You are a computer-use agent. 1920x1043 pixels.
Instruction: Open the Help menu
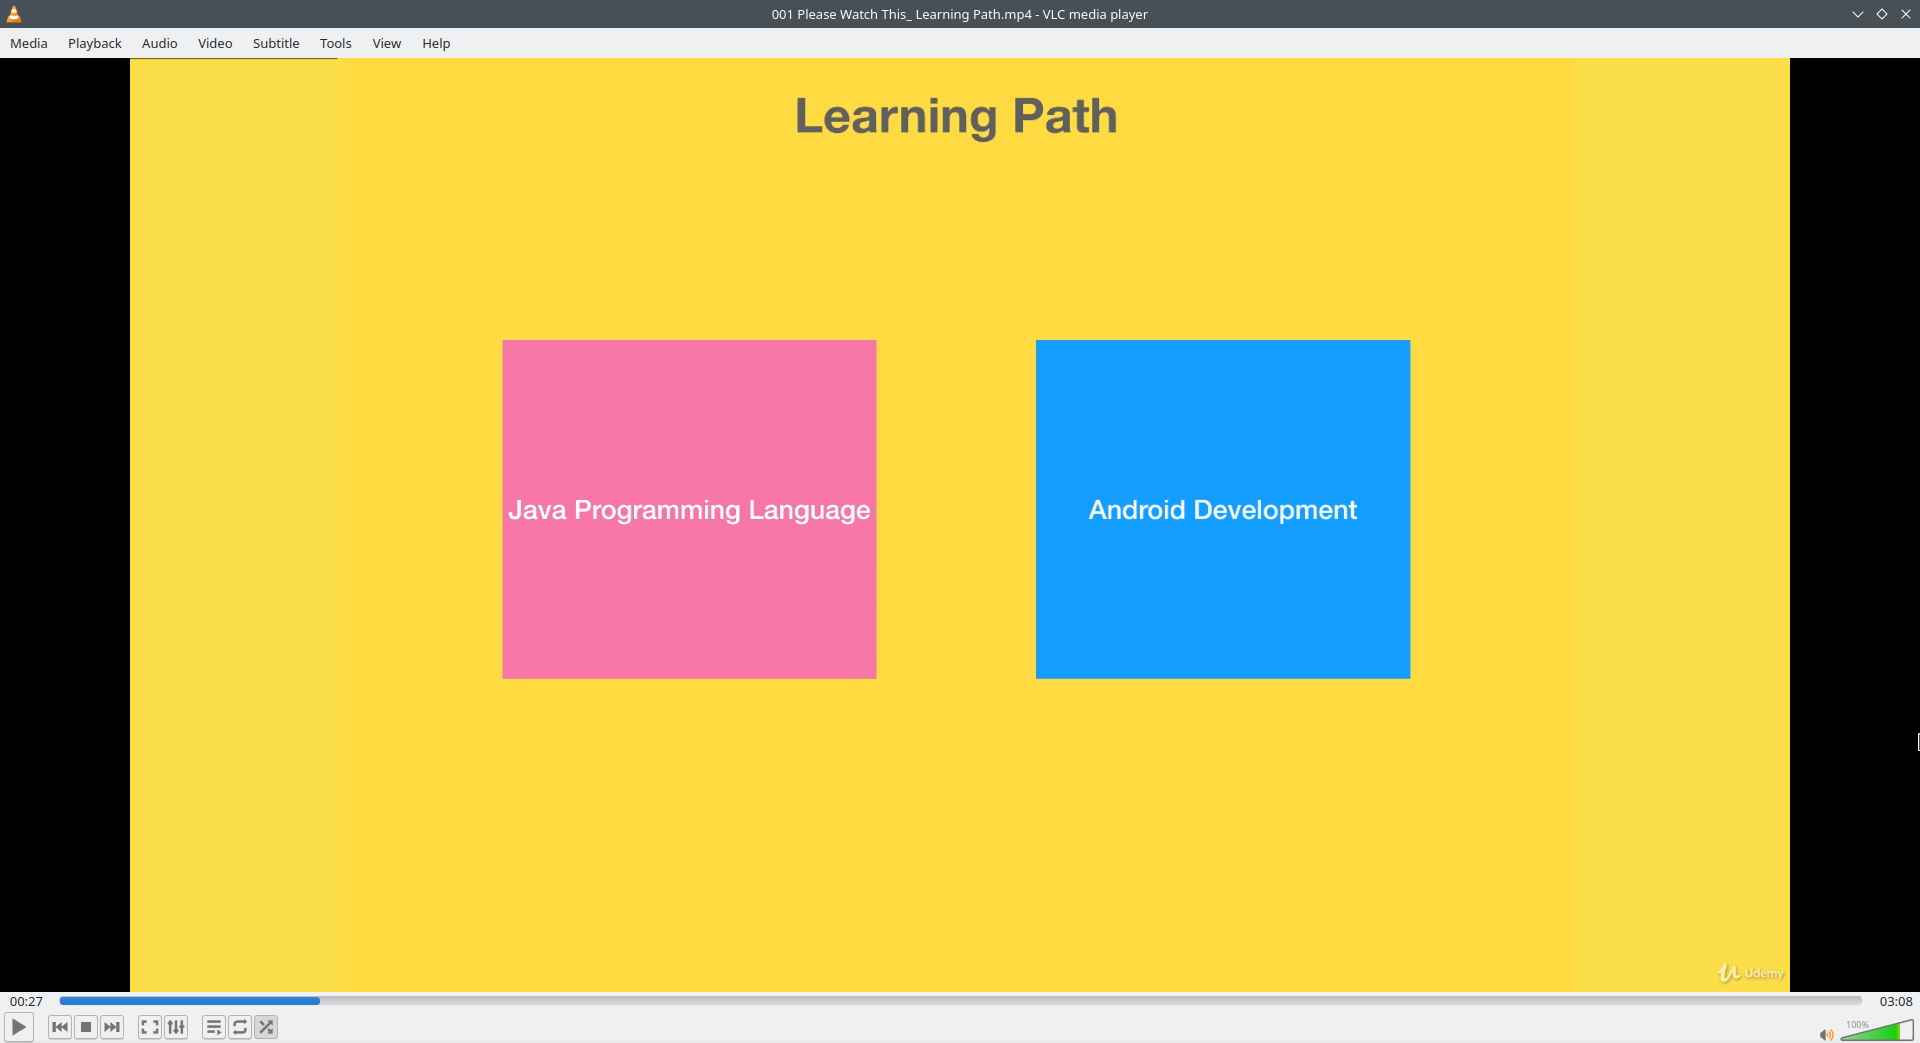(436, 43)
